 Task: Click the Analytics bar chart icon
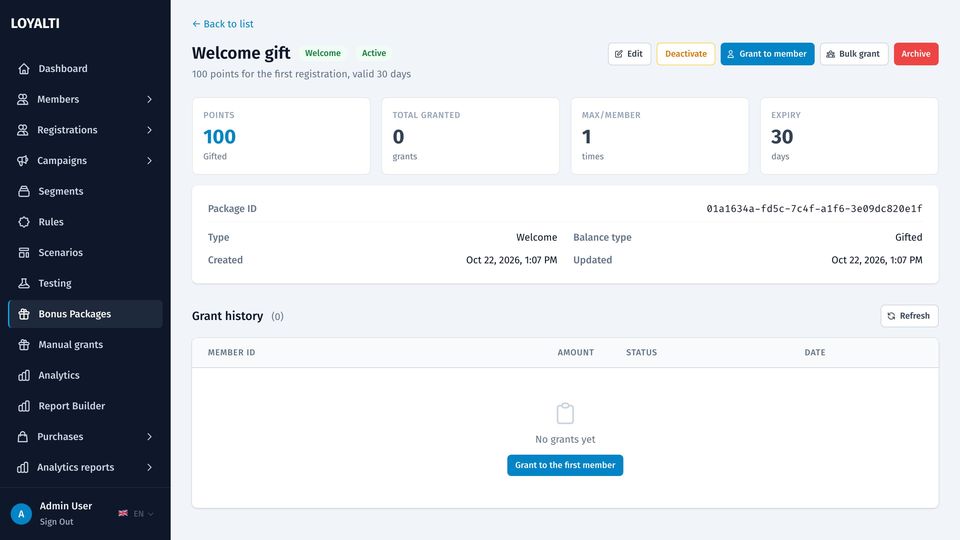(24, 375)
